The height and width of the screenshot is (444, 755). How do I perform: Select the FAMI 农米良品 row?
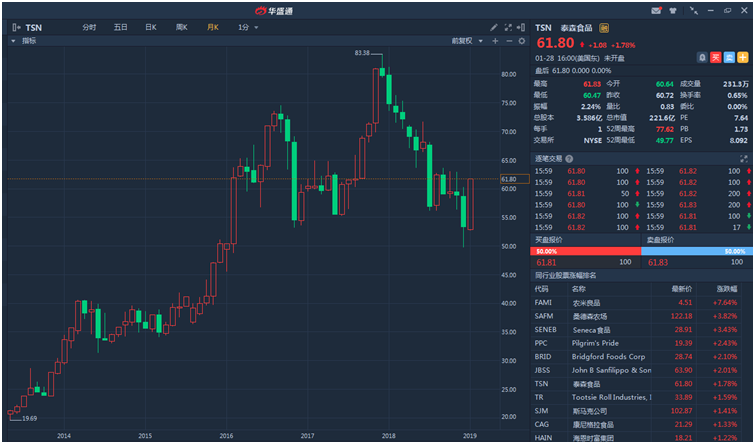point(641,303)
